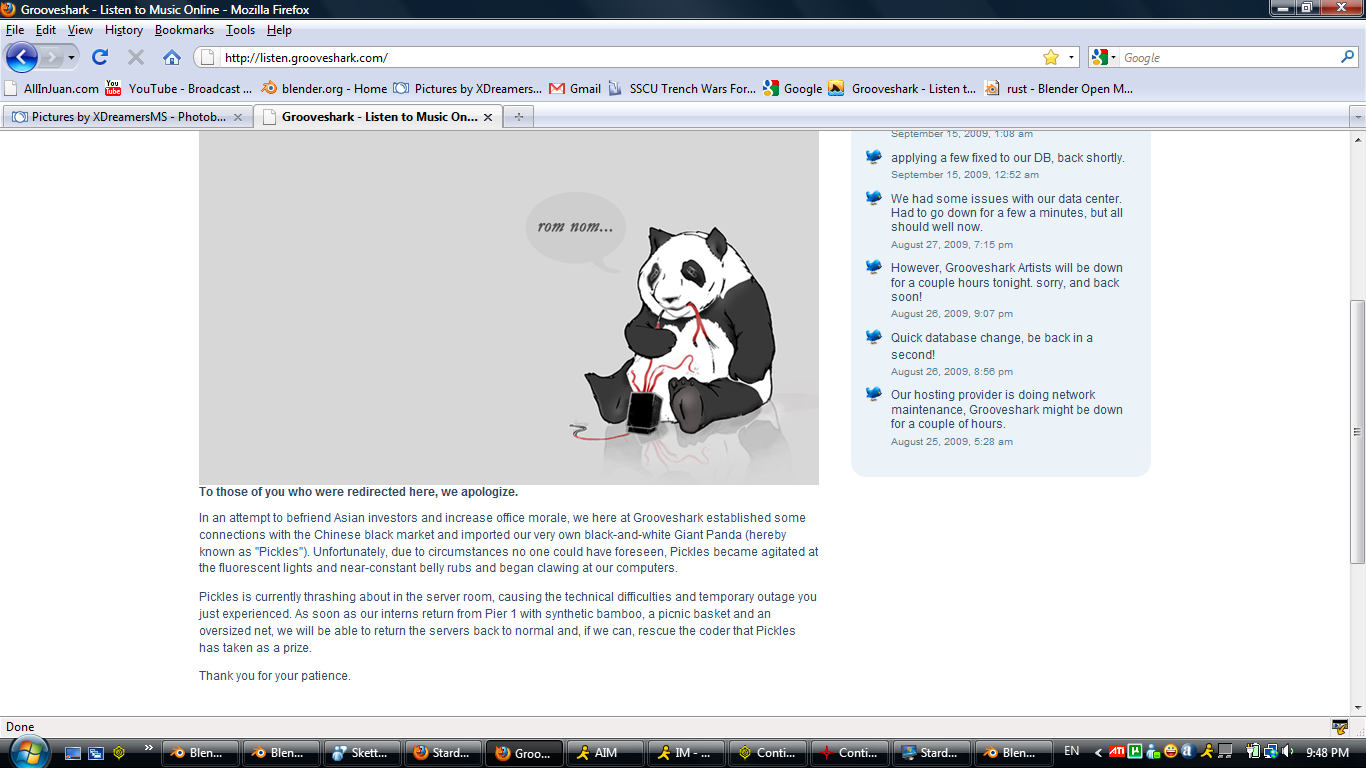Screen dimensions: 1366x768
Task: Go to the Firefox Home page icon
Action: (x=172, y=57)
